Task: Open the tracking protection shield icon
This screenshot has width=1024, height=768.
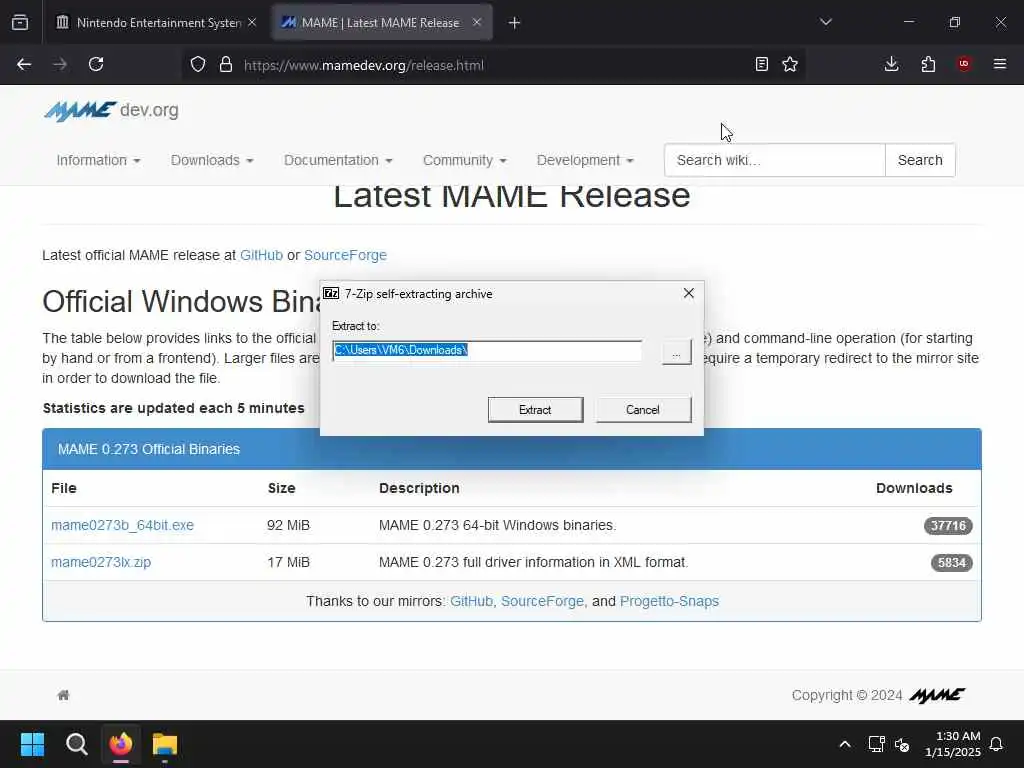Action: coord(198,64)
